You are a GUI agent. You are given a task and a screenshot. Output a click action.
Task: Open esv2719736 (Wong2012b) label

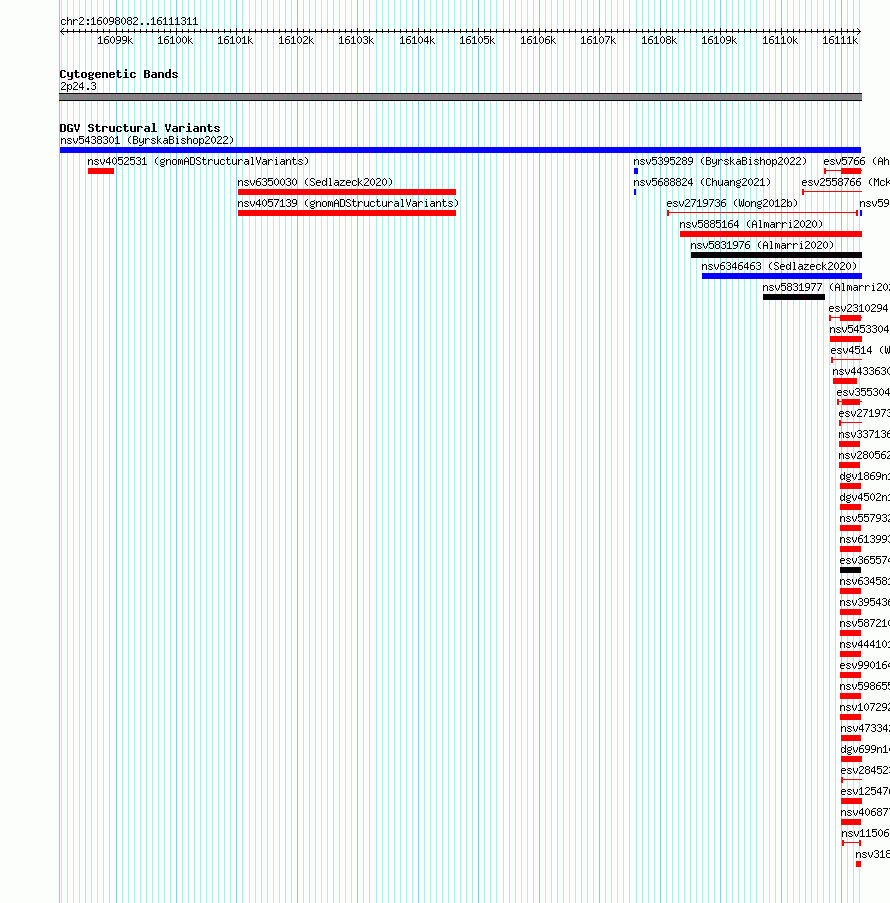click(732, 203)
